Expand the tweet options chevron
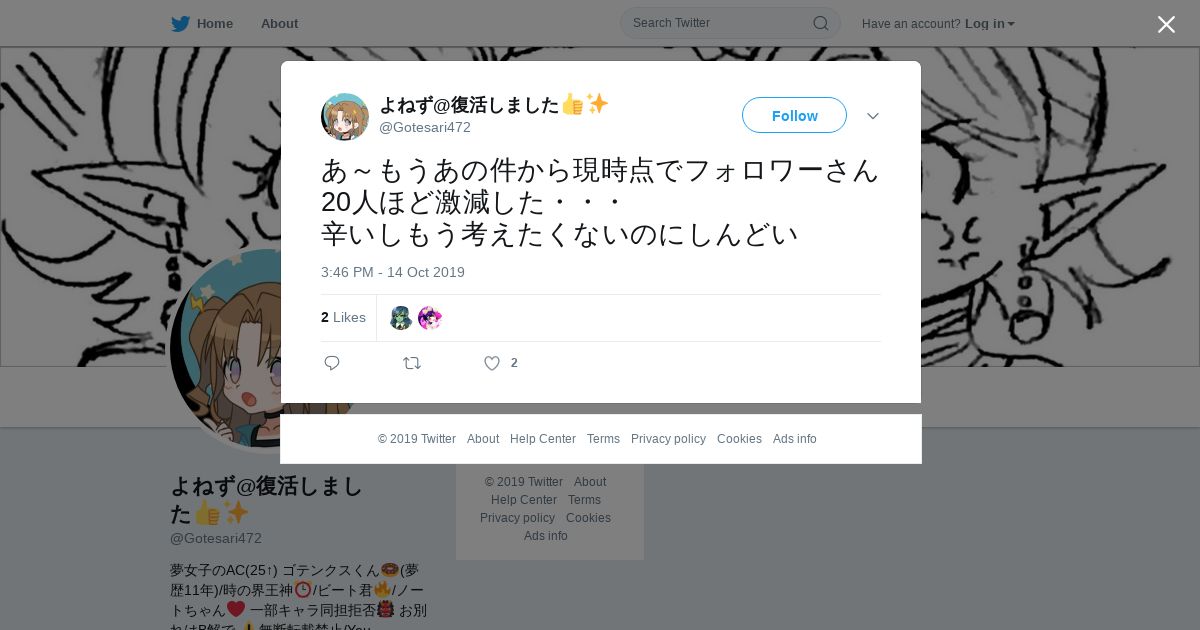 [x=873, y=116]
